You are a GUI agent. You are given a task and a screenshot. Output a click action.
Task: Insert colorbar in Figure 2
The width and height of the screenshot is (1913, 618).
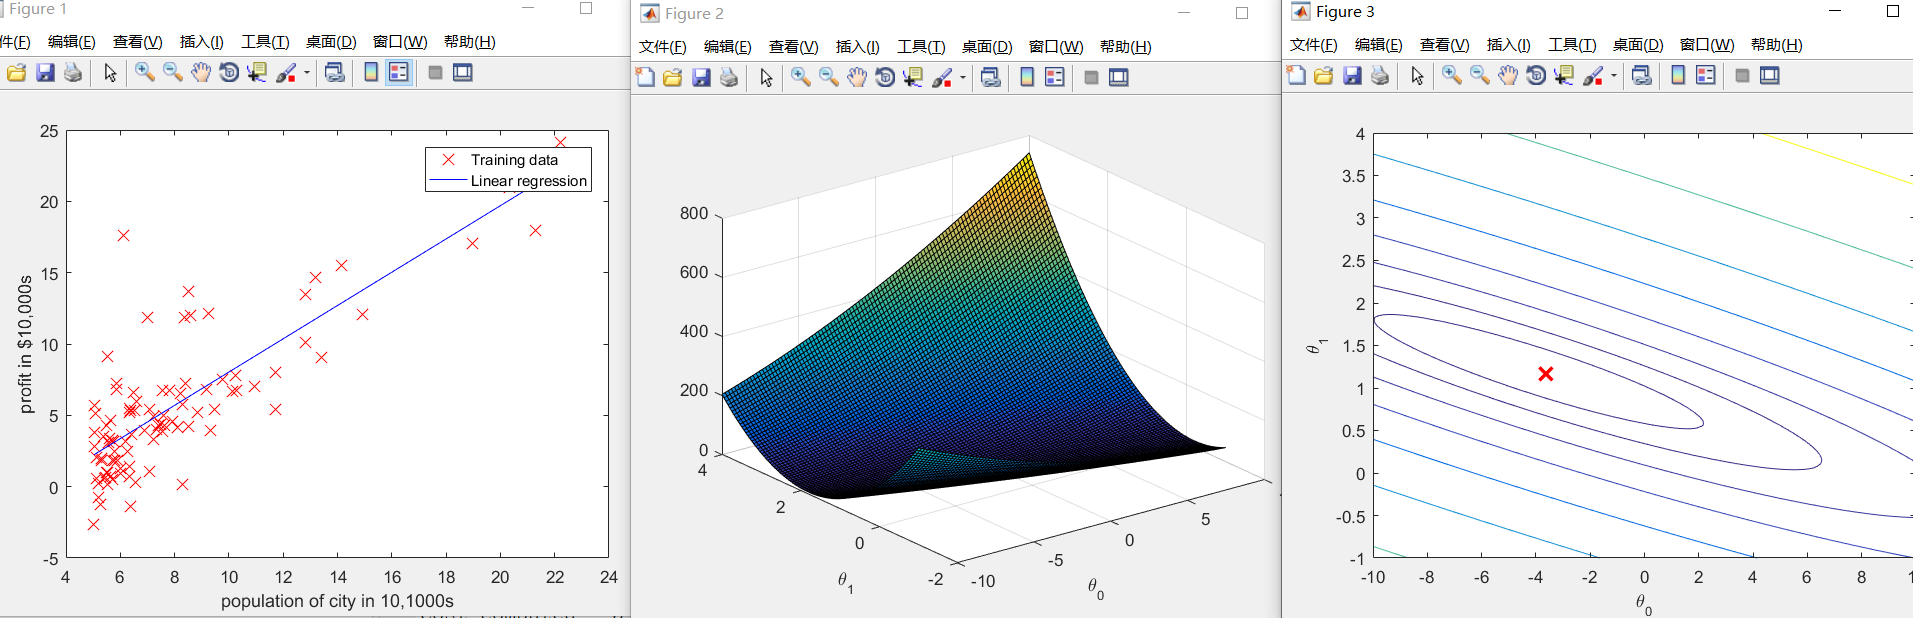(x=1027, y=78)
